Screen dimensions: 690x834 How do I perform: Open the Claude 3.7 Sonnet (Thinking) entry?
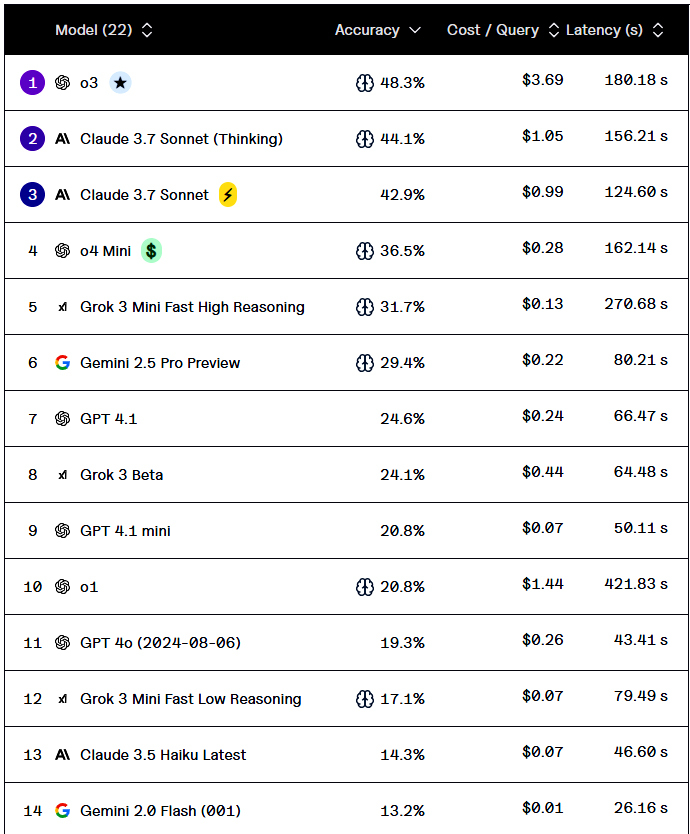click(181, 139)
